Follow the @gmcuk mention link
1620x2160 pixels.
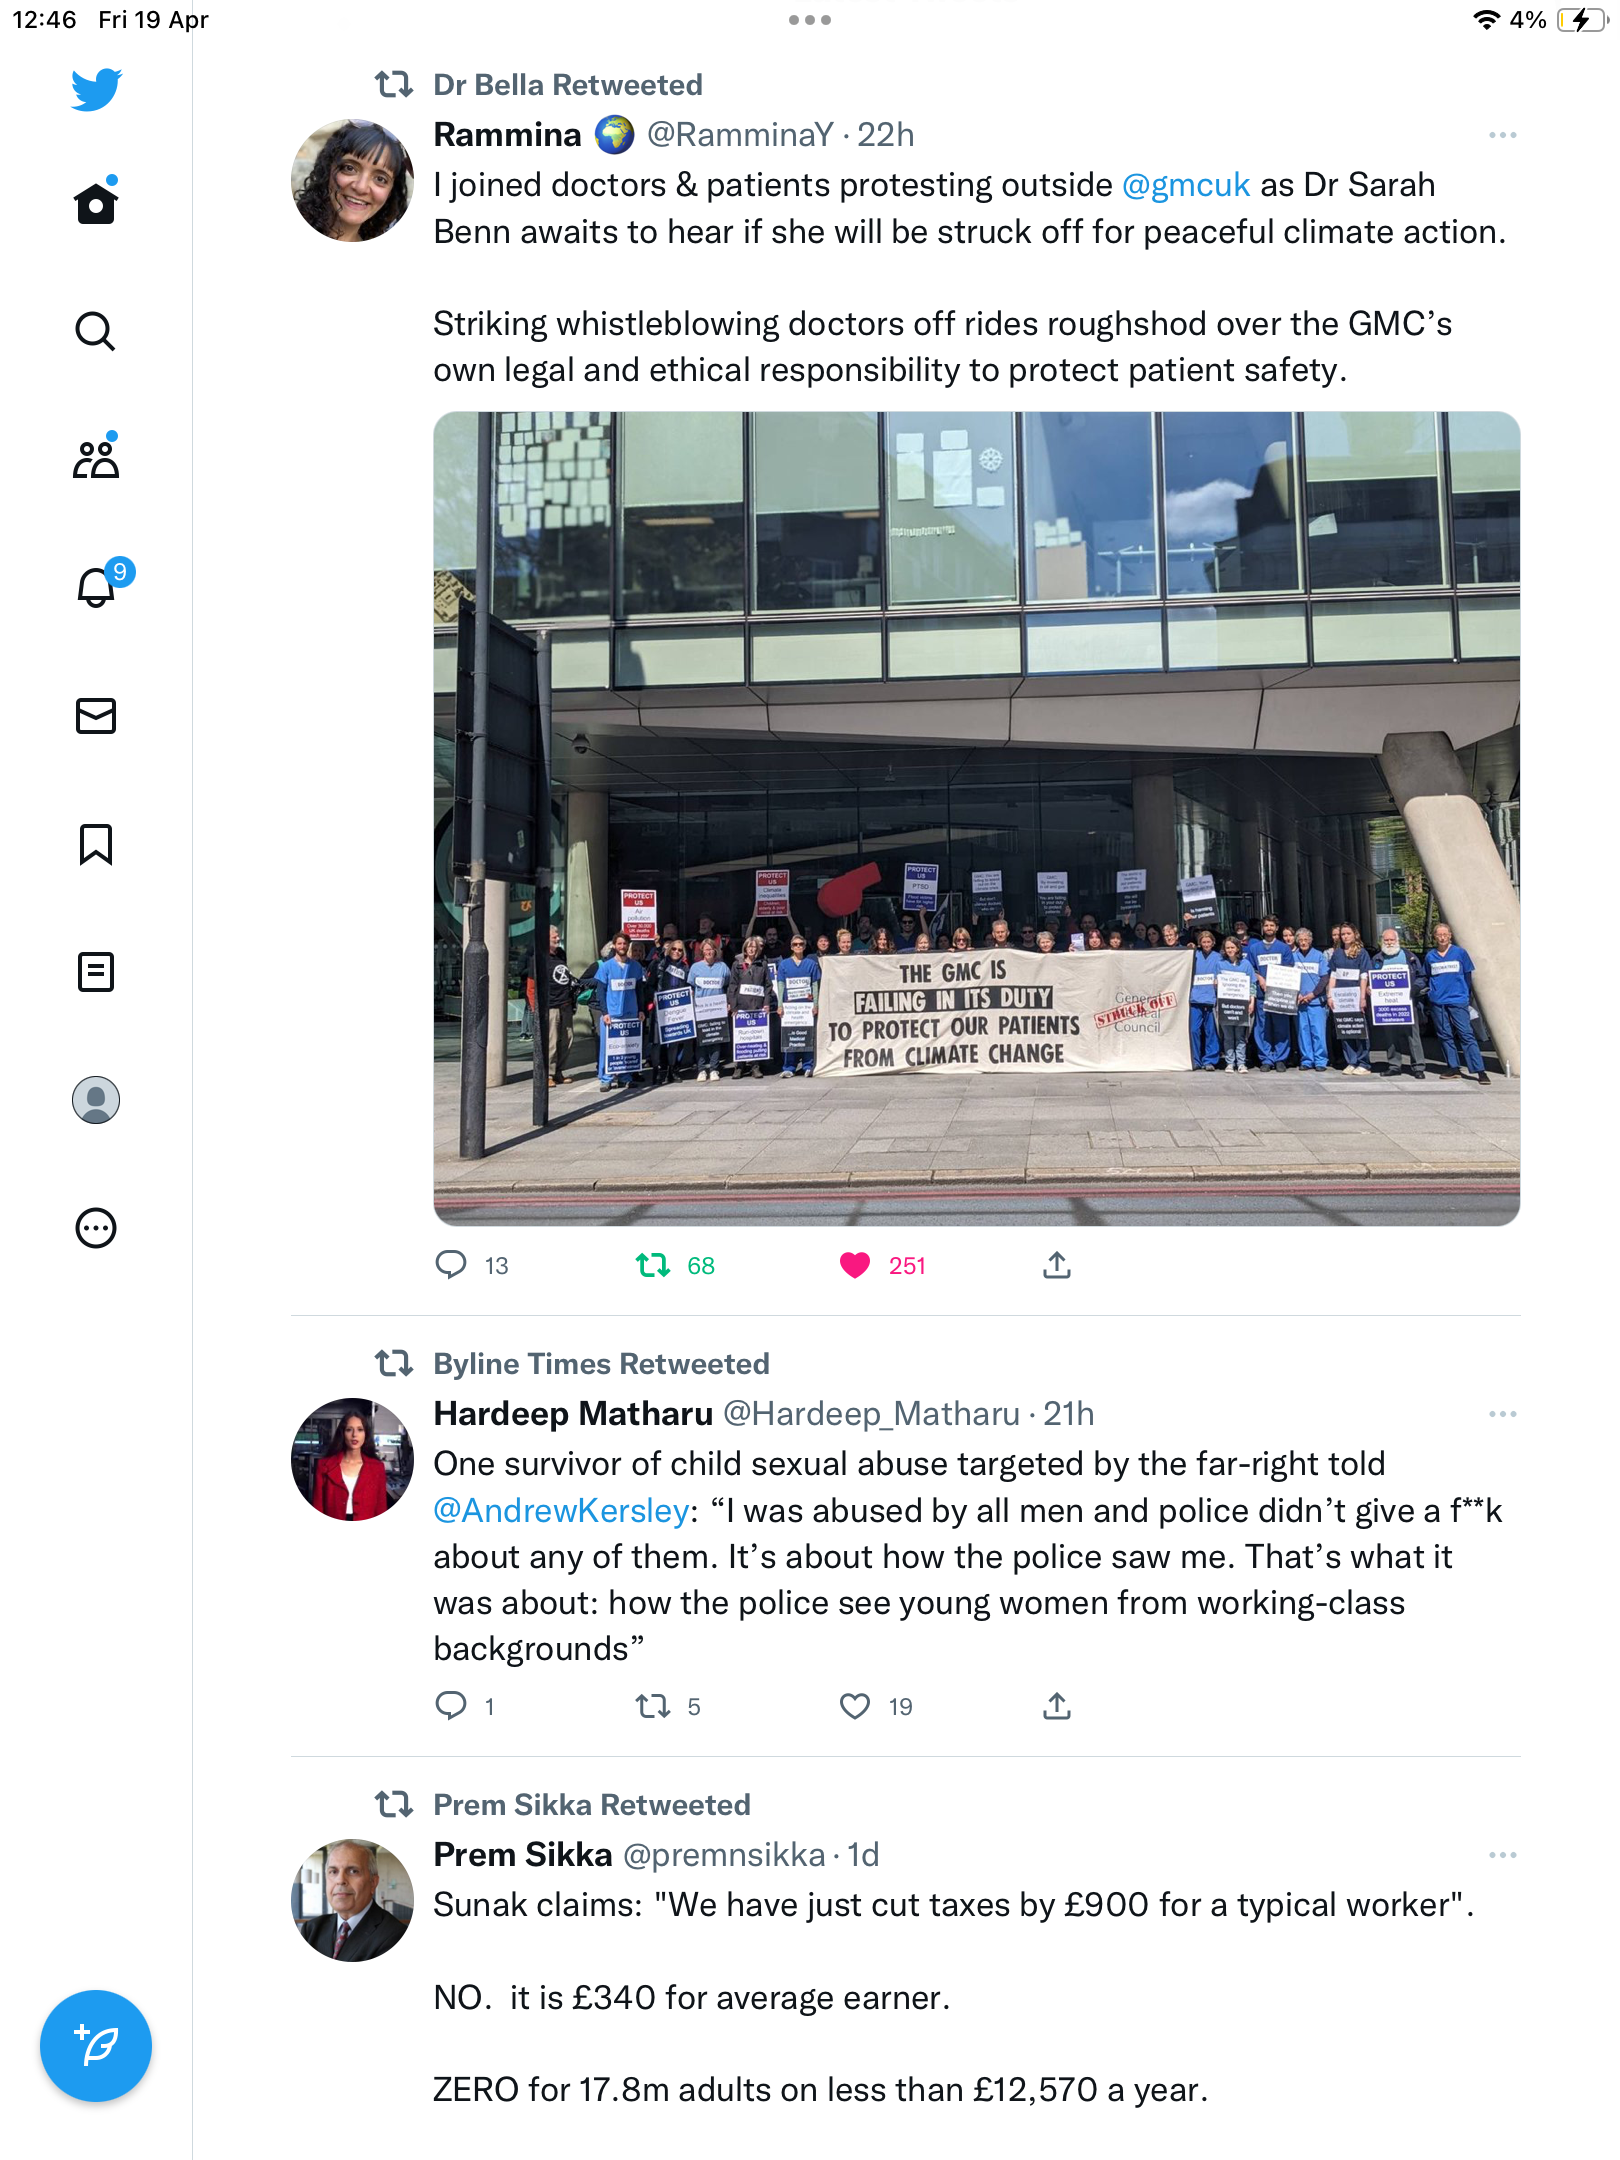coord(1186,185)
